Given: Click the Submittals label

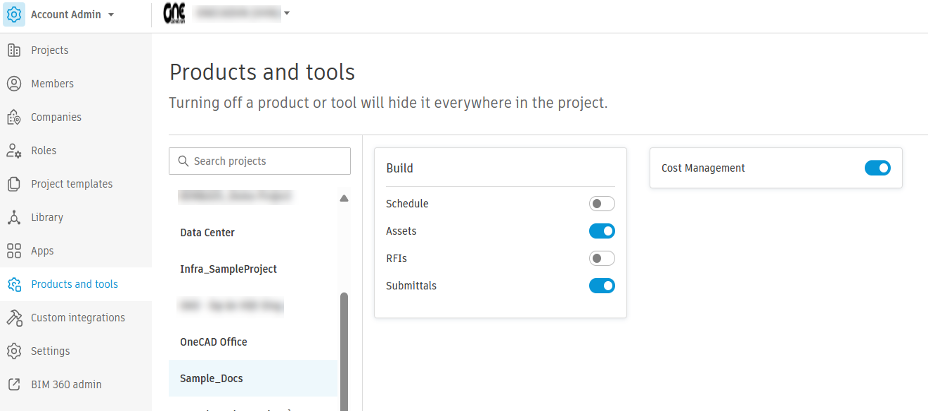Looking at the screenshot, I should coord(411,286).
